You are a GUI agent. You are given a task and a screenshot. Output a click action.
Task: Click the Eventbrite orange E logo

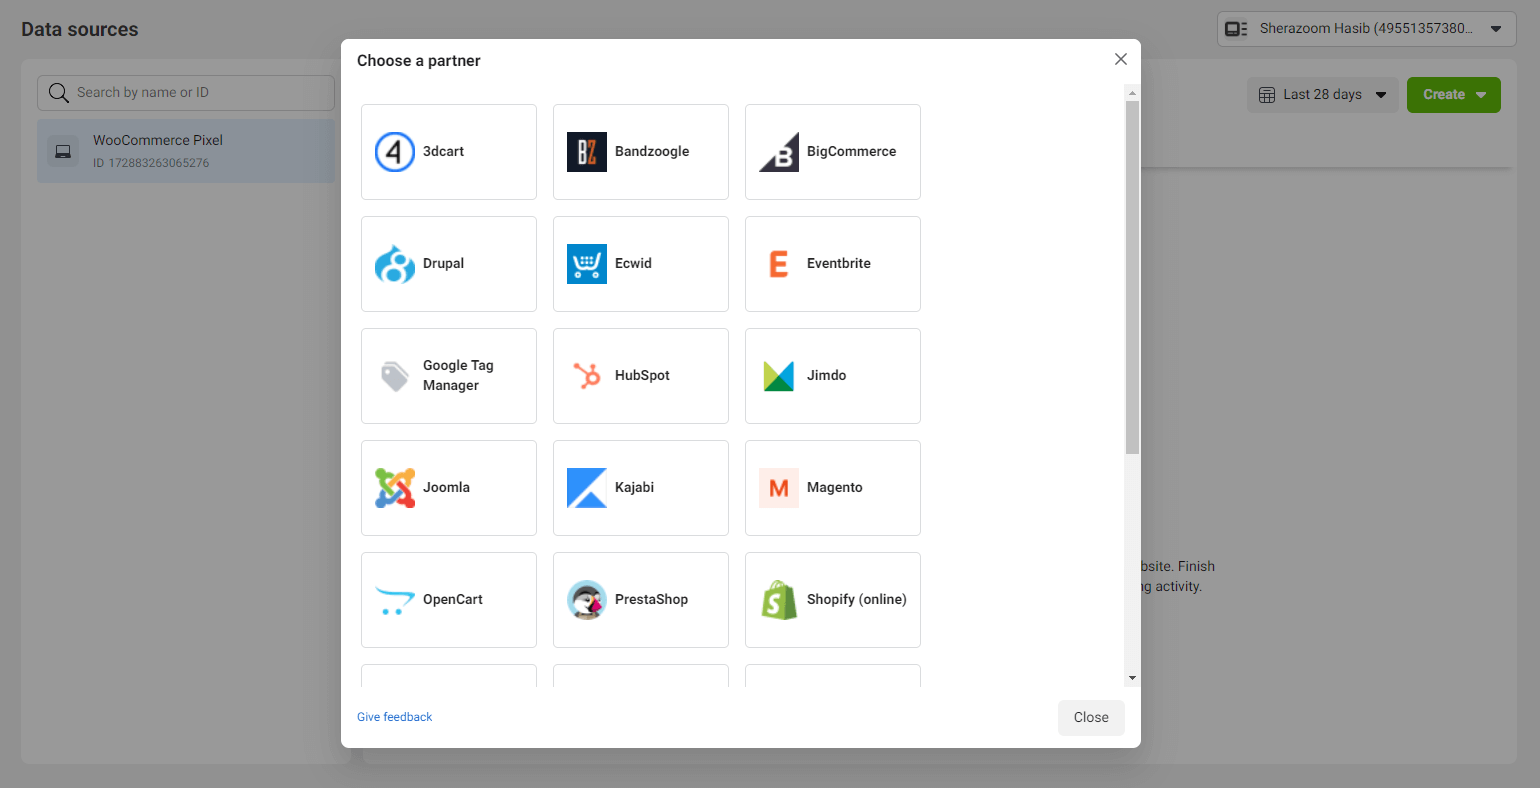click(x=779, y=264)
